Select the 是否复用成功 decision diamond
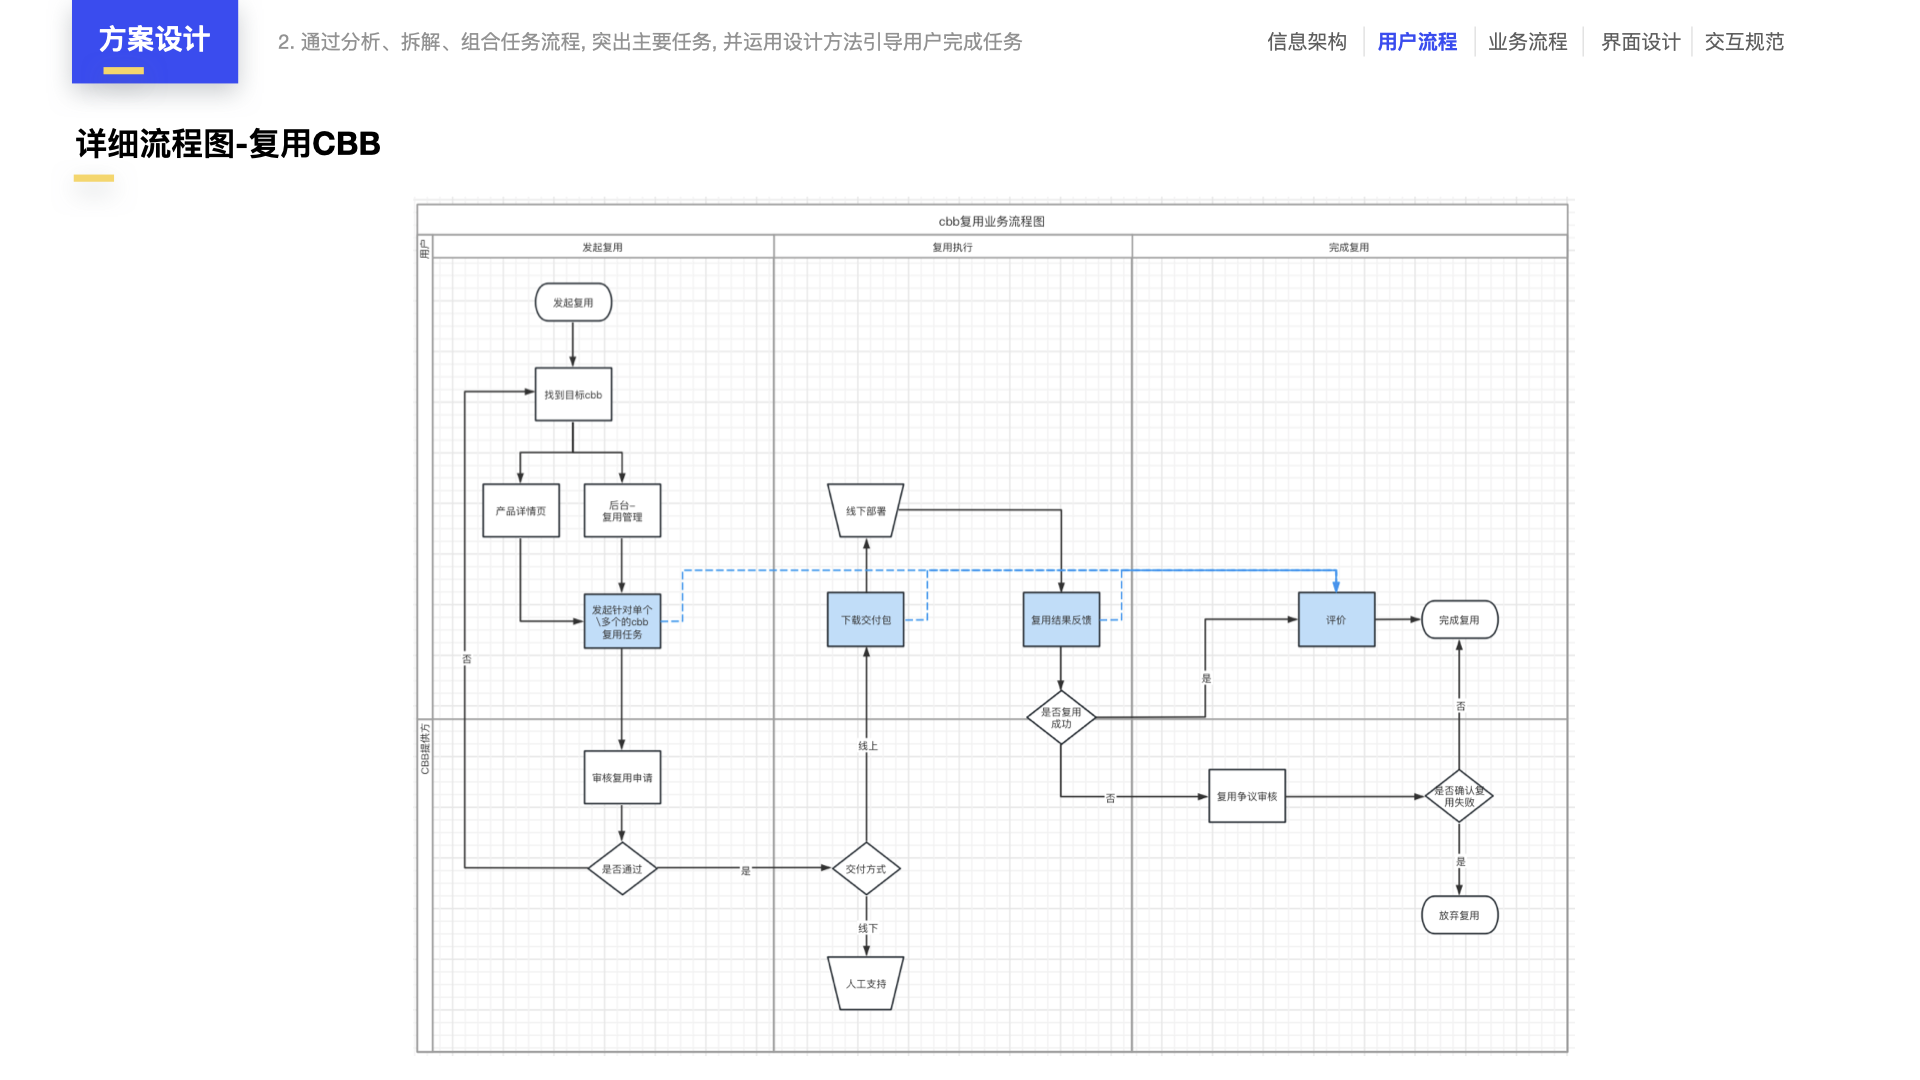 click(x=1061, y=717)
